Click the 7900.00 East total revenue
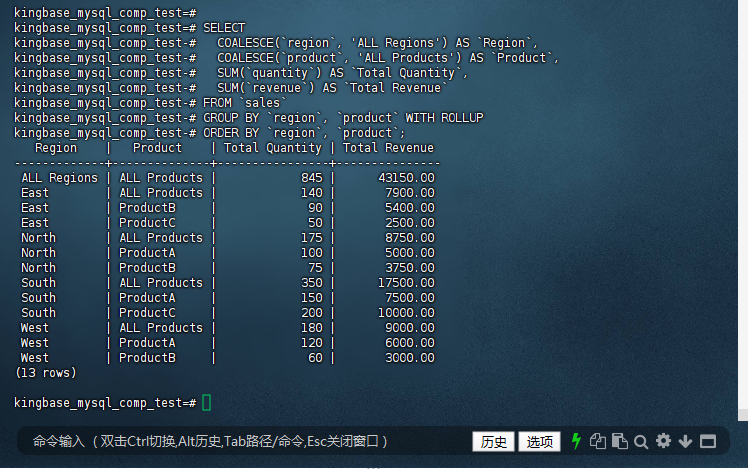This screenshot has height=469, width=748. 410,193
